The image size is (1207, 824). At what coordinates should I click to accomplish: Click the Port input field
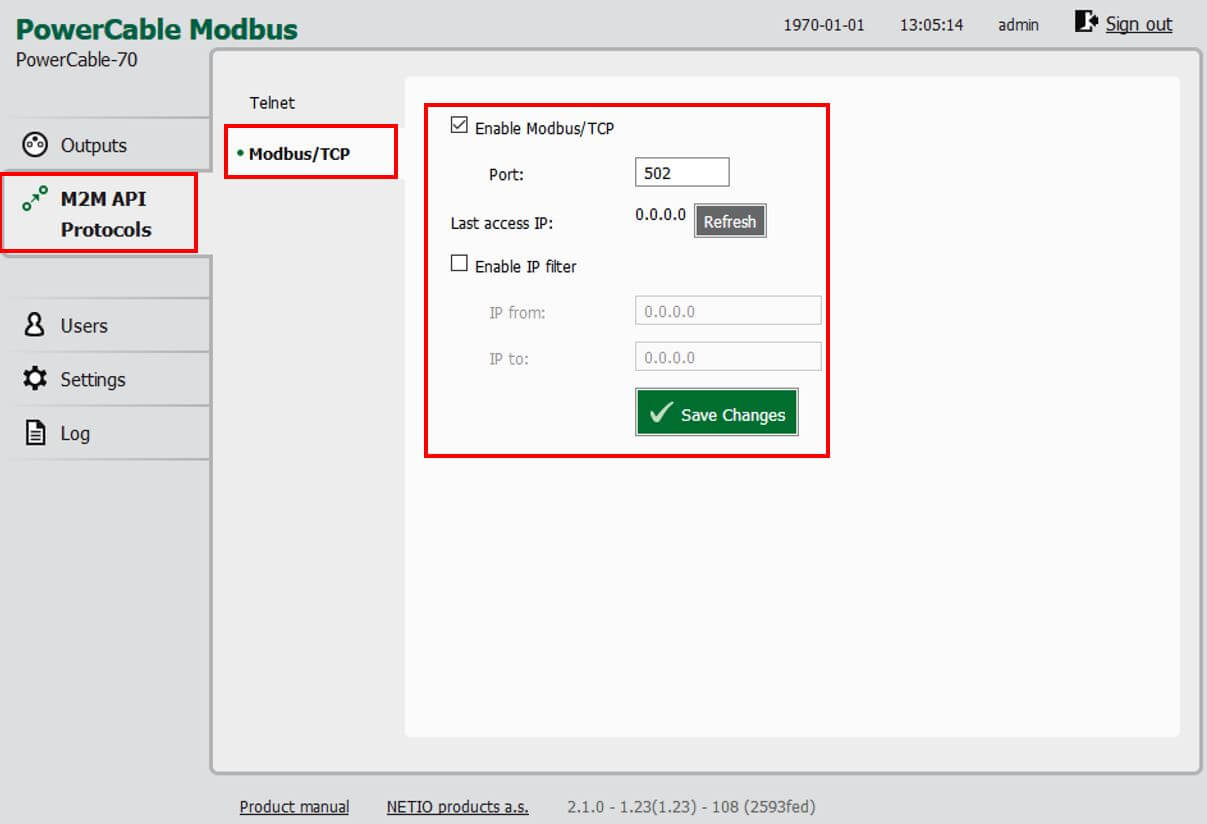click(682, 173)
